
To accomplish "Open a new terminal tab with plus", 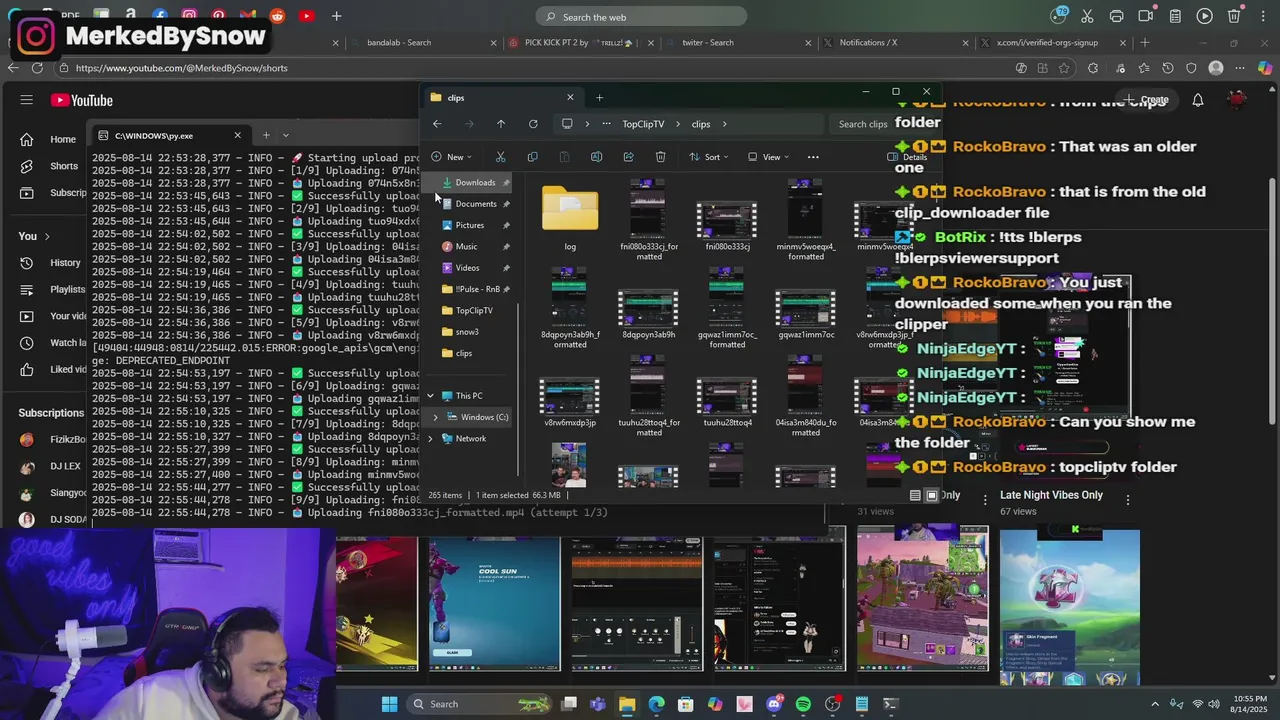I will point(265,135).
